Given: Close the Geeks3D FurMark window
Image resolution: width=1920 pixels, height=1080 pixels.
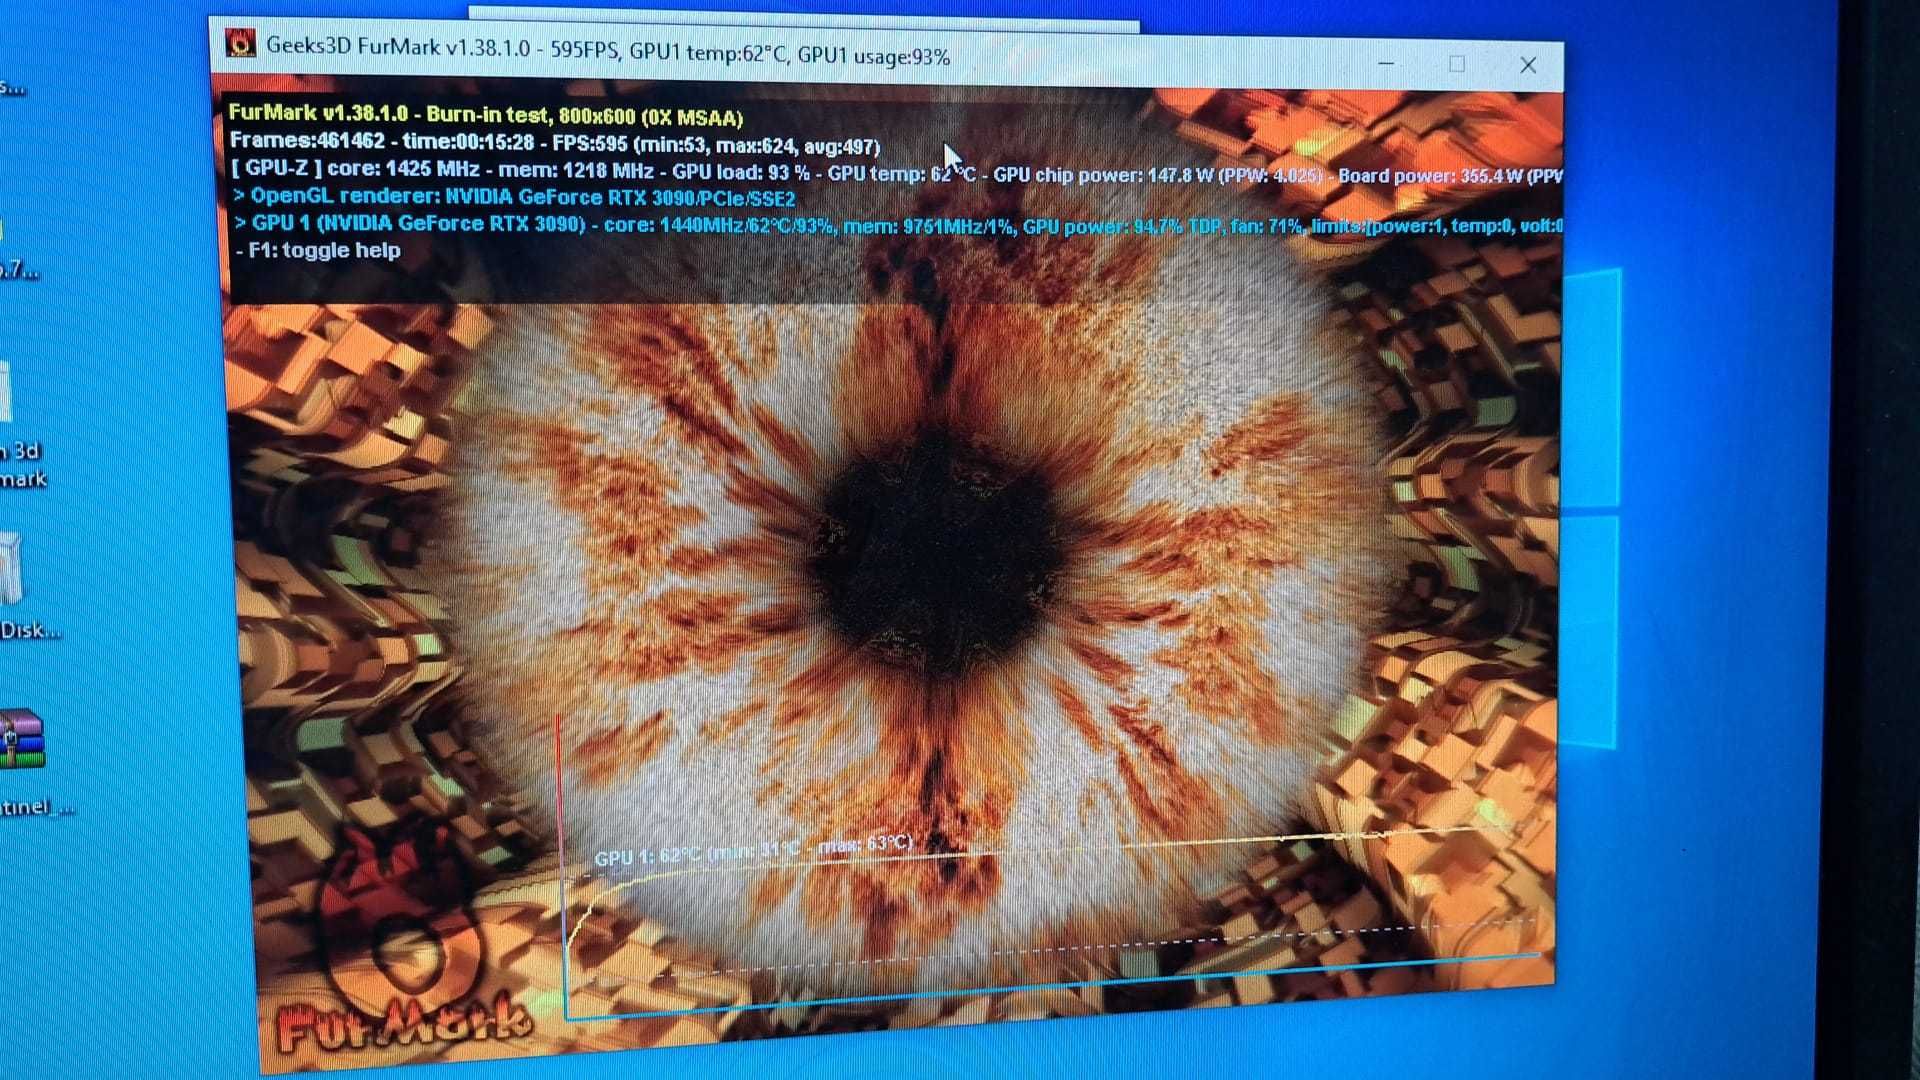Looking at the screenshot, I should [1528, 66].
